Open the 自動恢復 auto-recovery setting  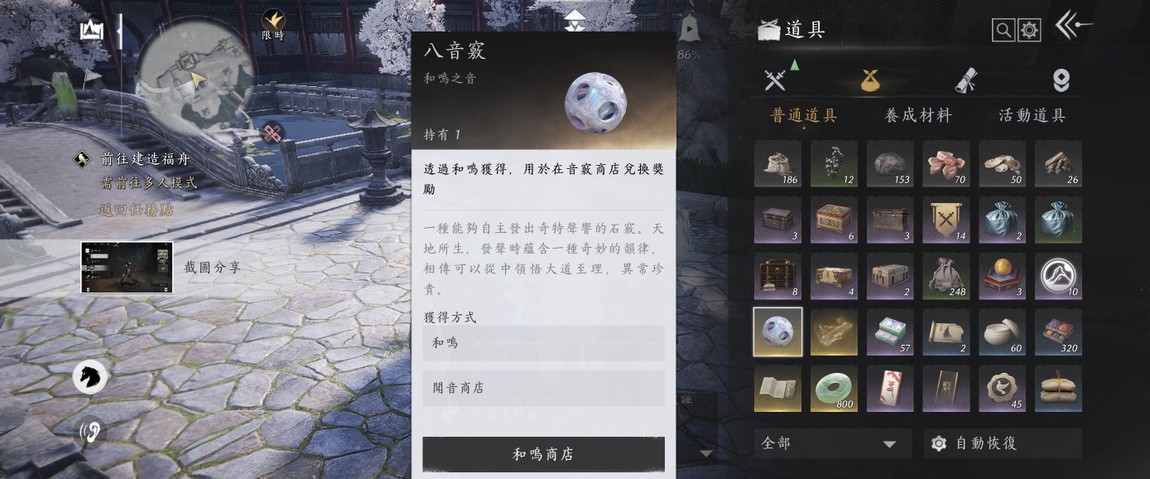click(x=1002, y=444)
